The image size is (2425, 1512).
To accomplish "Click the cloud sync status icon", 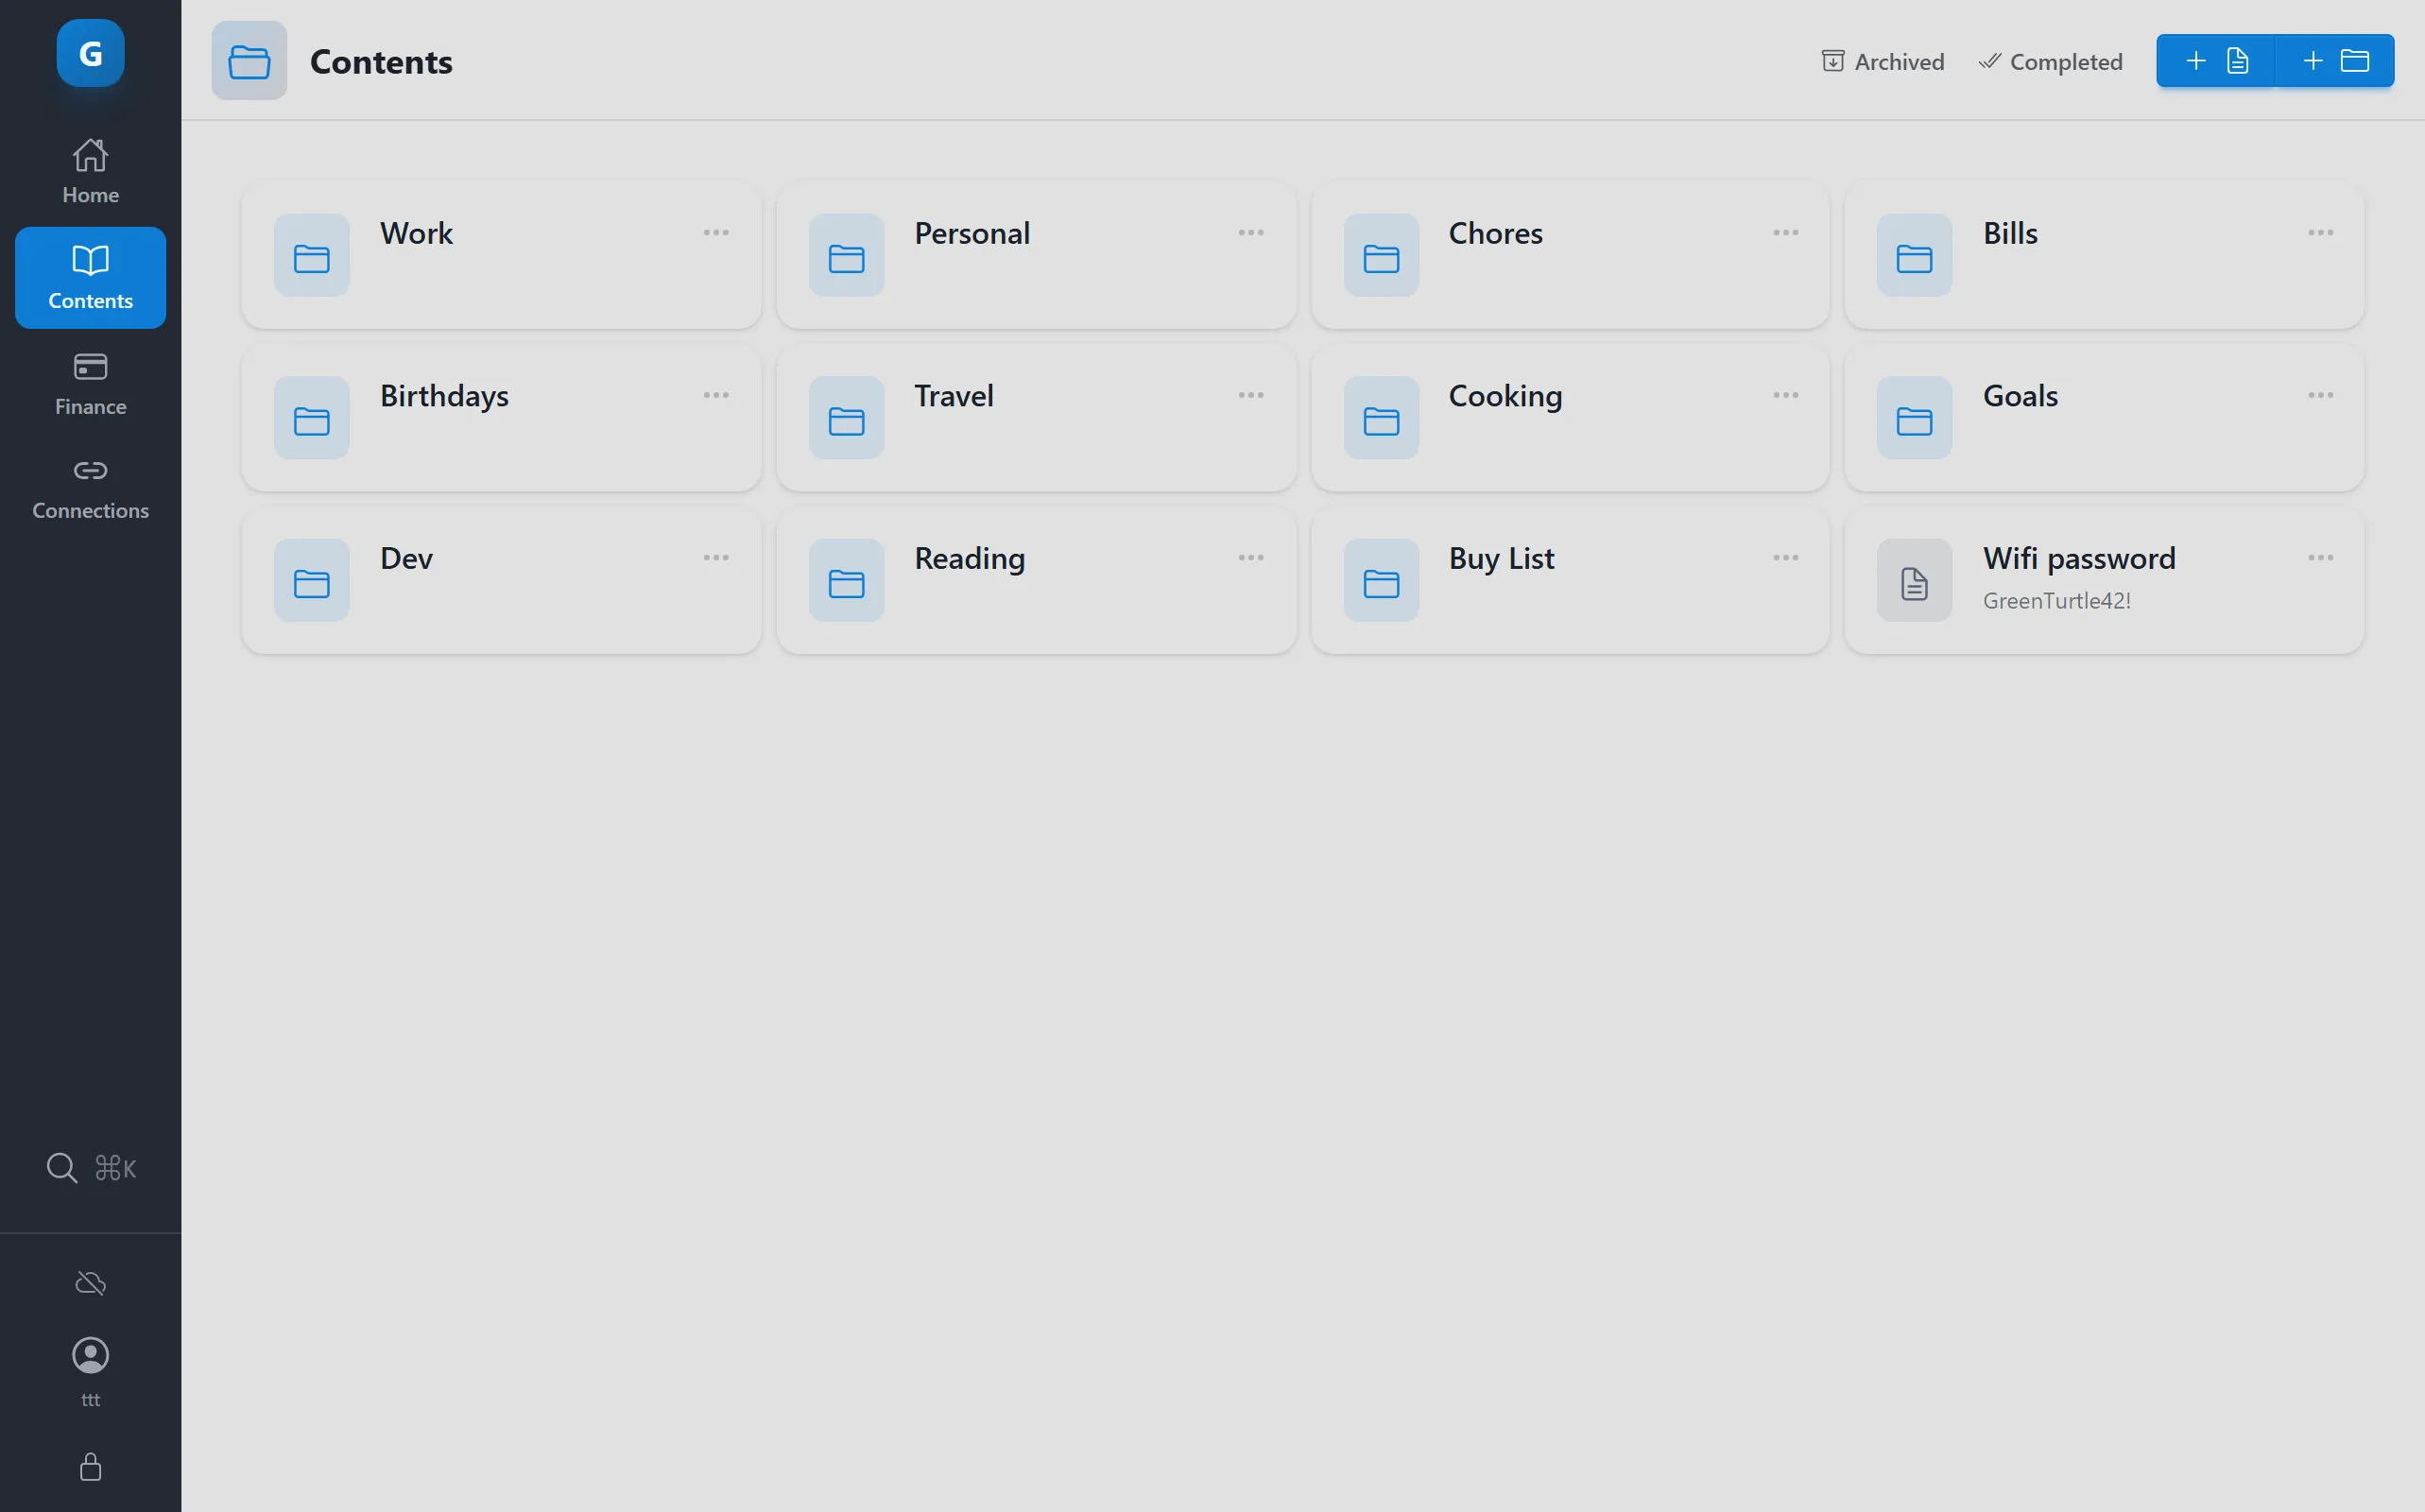I will pos(90,1282).
